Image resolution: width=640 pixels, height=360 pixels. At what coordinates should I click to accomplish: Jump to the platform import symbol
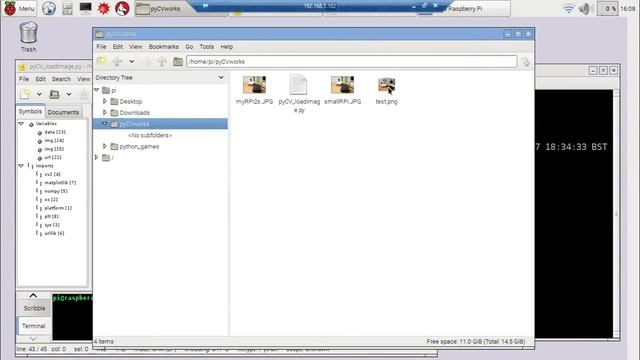click(58, 208)
